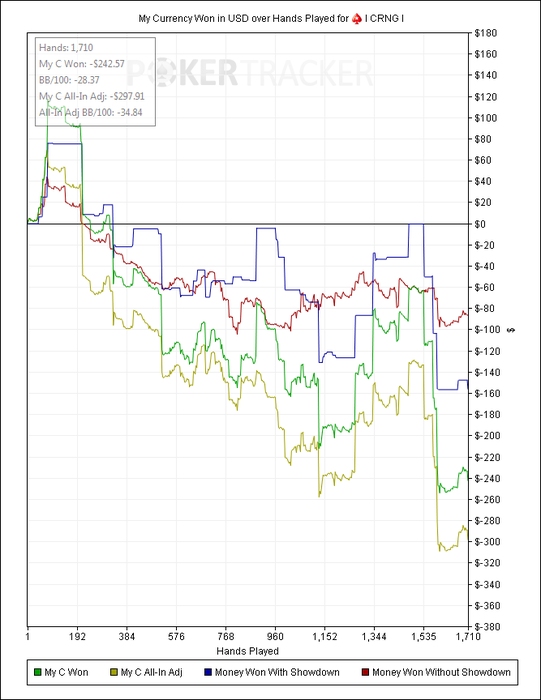
Task: Click the 1,710 x-axis tick label
Action: coord(469,637)
